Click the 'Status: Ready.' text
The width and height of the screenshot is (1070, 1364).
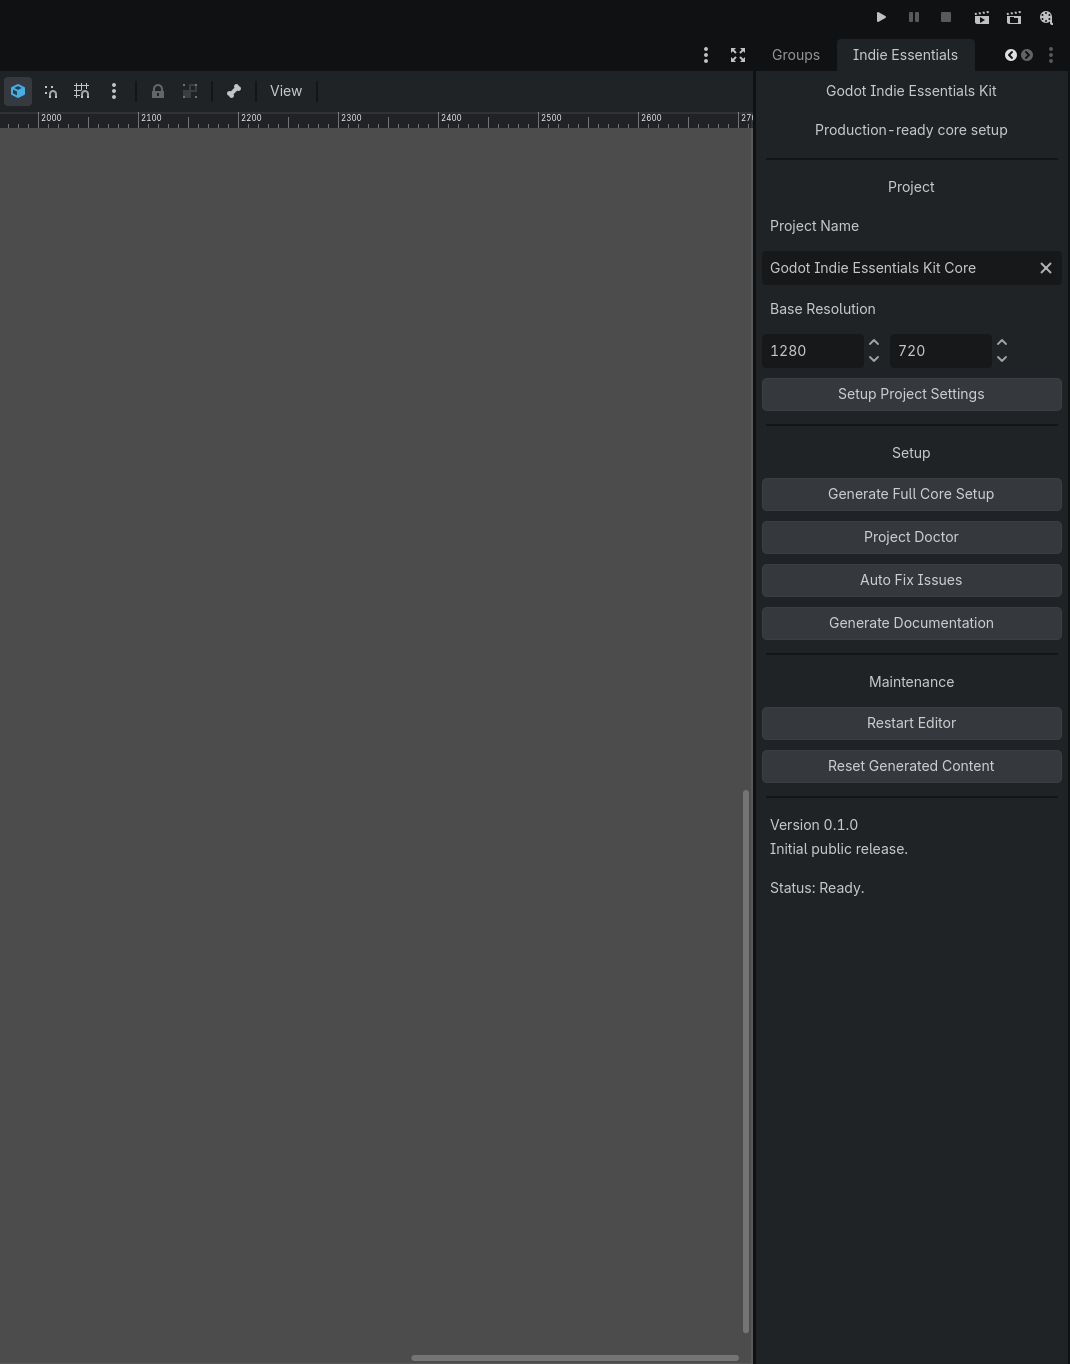tap(817, 888)
